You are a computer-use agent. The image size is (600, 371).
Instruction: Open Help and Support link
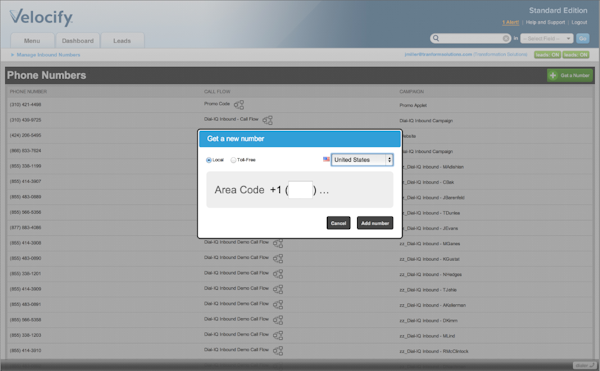pyautogui.click(x=545, y=23)
